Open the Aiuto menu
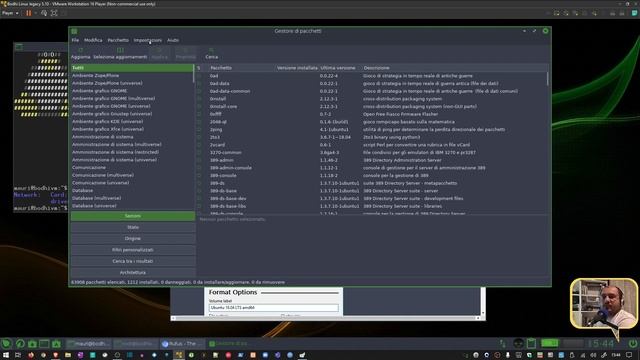The width and height of the screenshot is (640, 360). [173, 40]
